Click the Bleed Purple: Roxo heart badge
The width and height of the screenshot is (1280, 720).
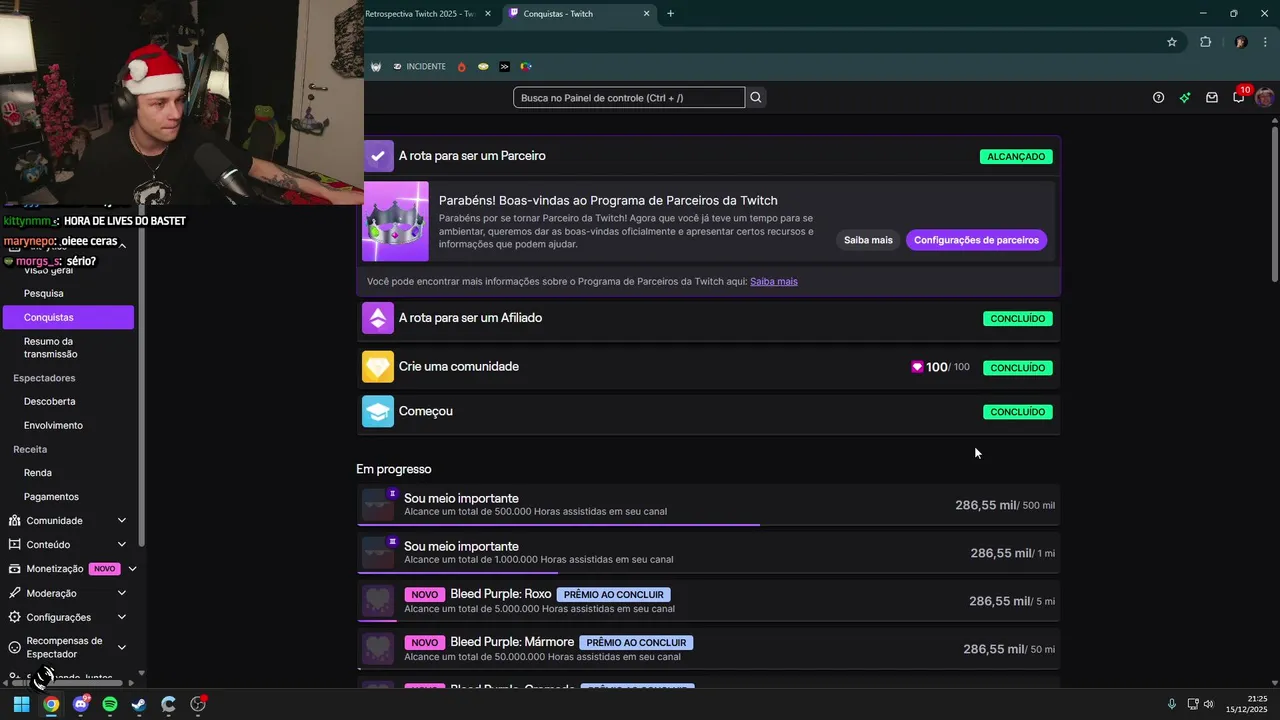tap(378, 601)
